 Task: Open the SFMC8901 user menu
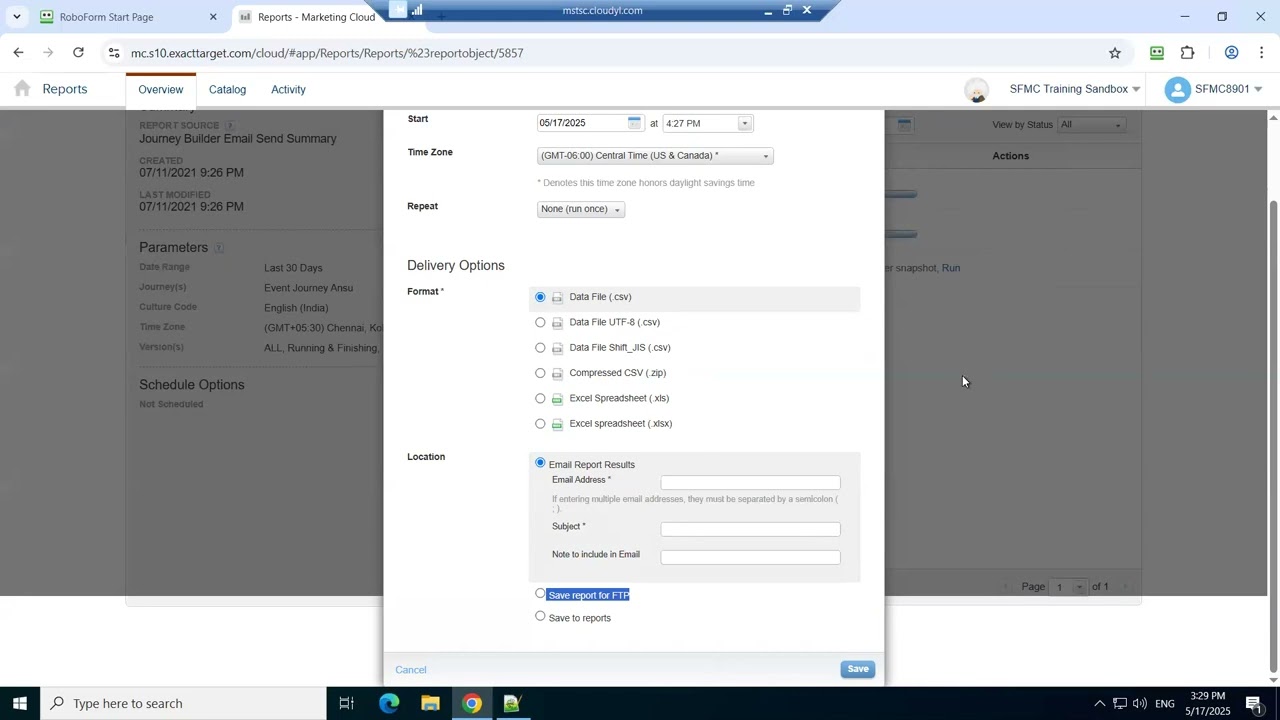click(1213, 89)
